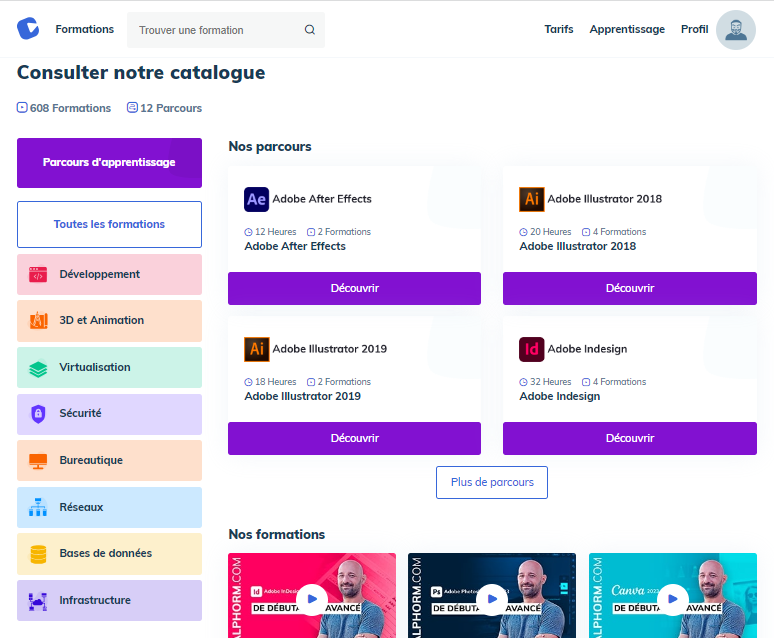Open Adobe Illustrator 2019 course title
The width and height of the screenshot is (774, 638).
303,397
